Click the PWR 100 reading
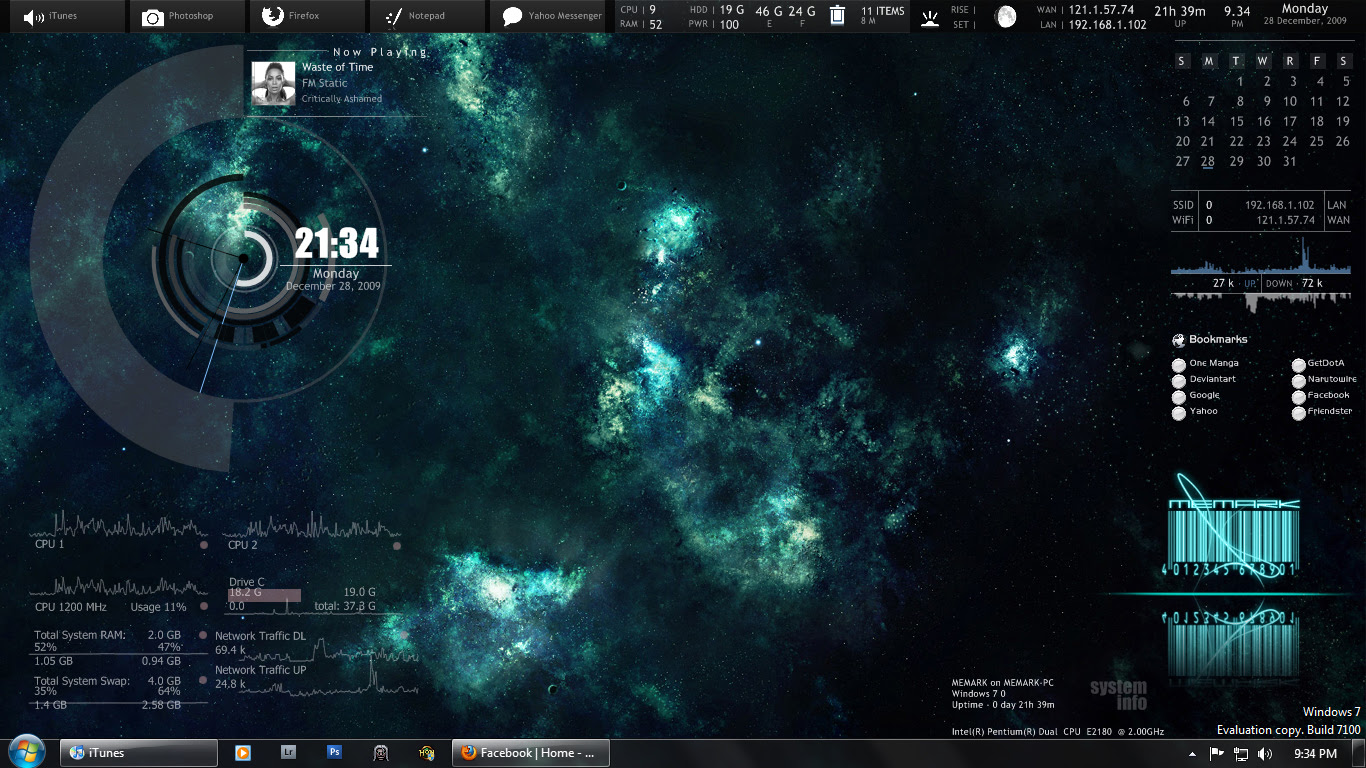The image size is (1366, 768). [714, 25]
